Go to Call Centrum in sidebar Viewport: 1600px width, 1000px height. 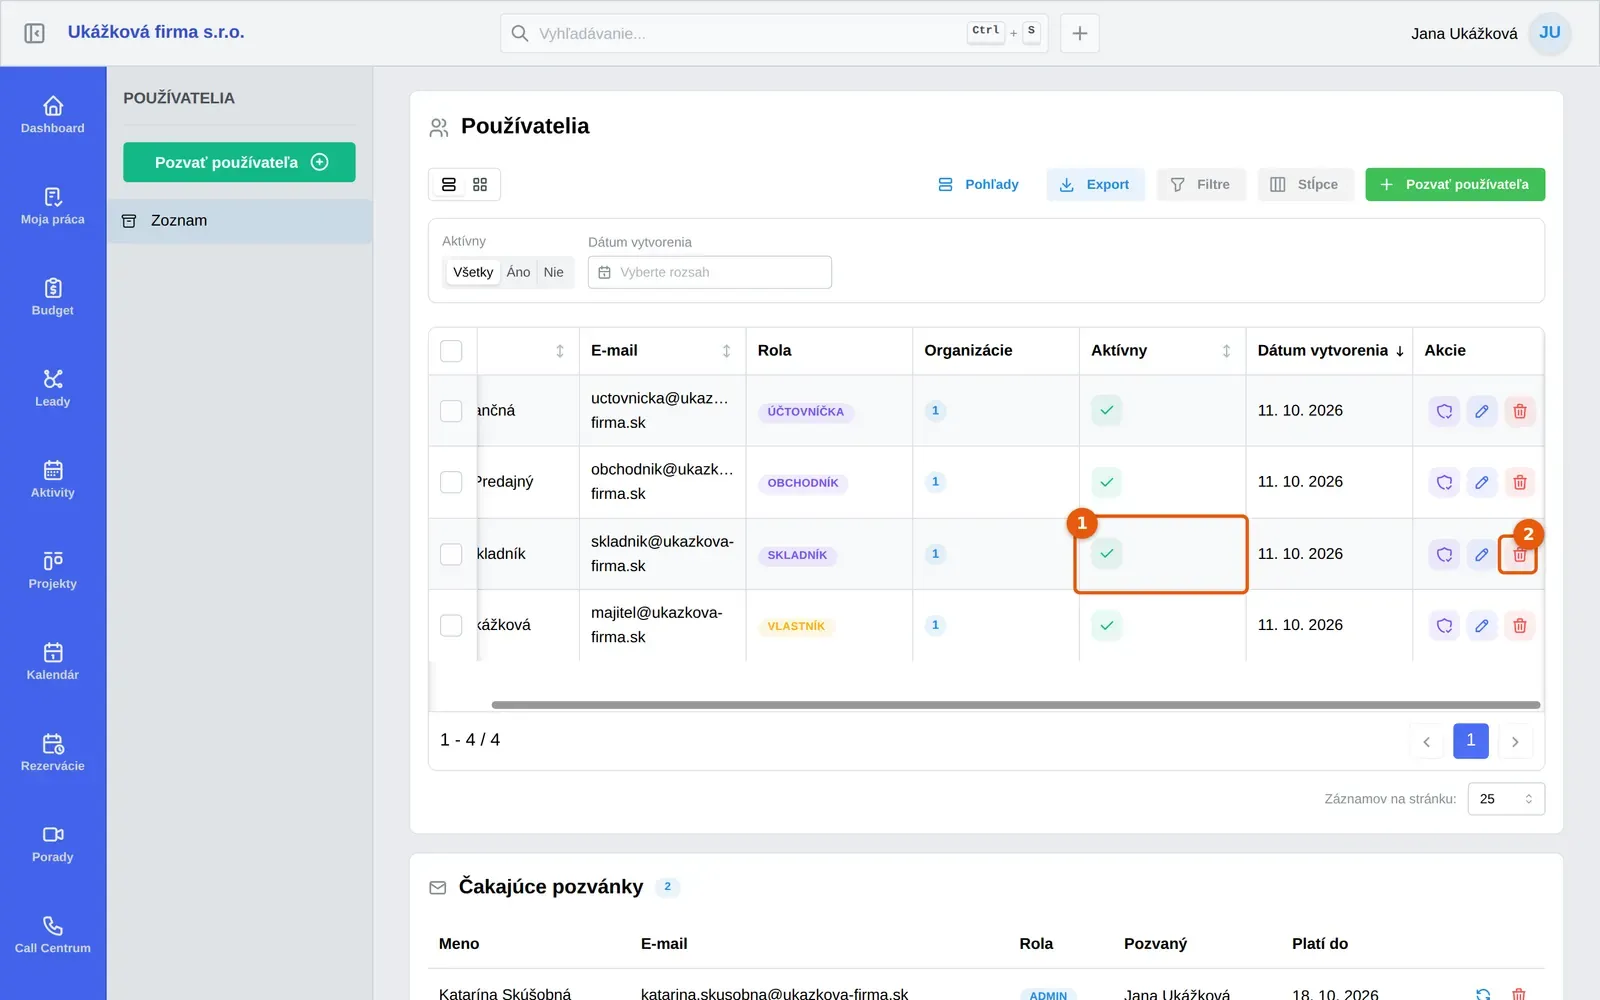(53, 935)
